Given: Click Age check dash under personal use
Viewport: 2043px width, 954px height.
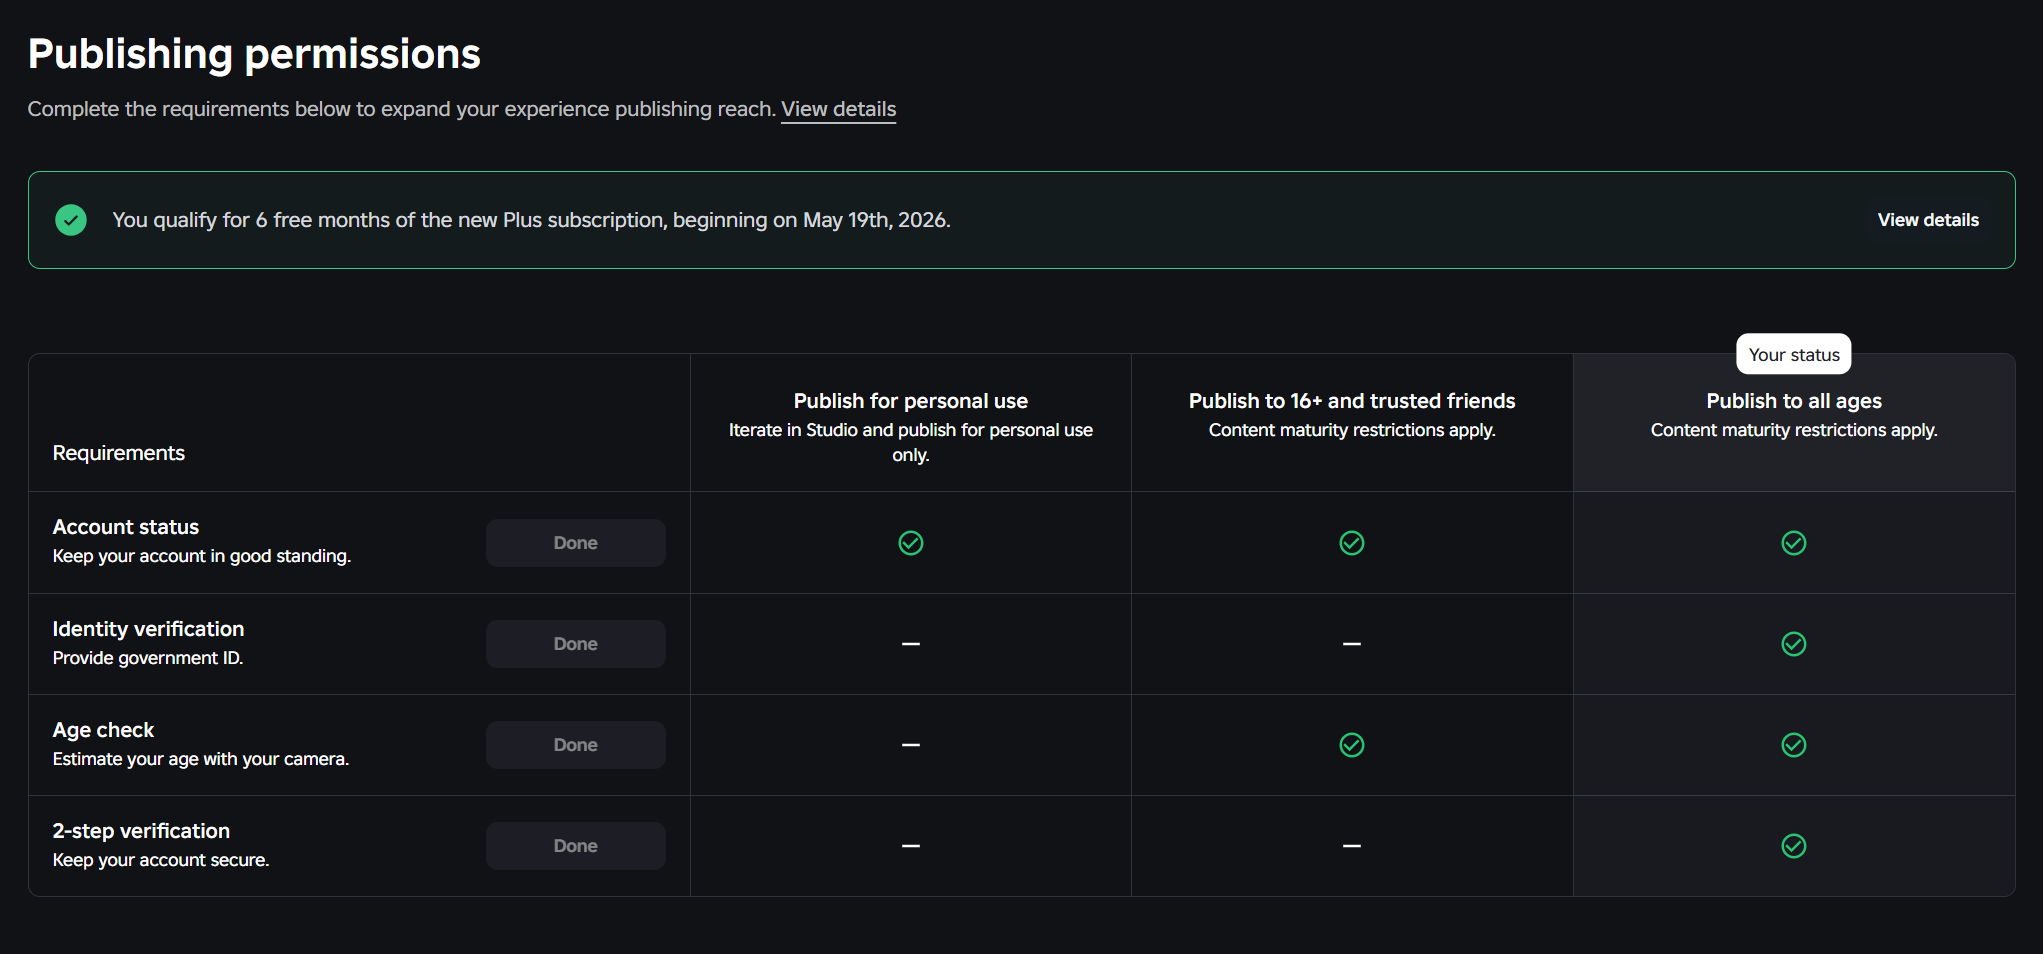Looking at the screenshot, I should tap(911, 745).
